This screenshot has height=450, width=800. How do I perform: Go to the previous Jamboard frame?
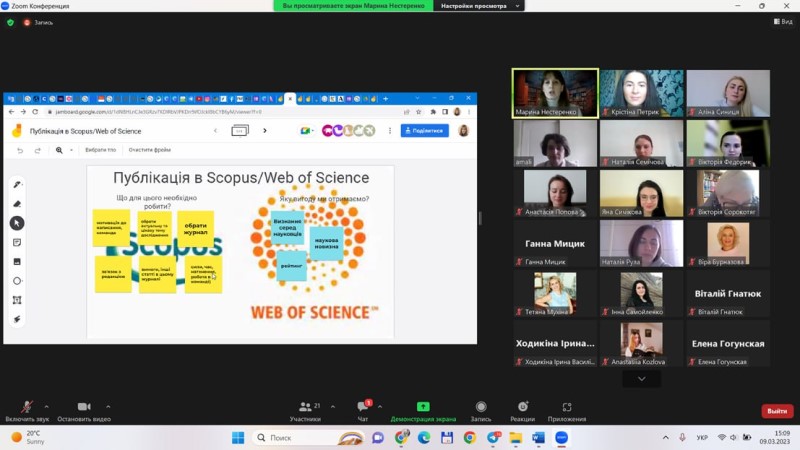pos(215,131)
